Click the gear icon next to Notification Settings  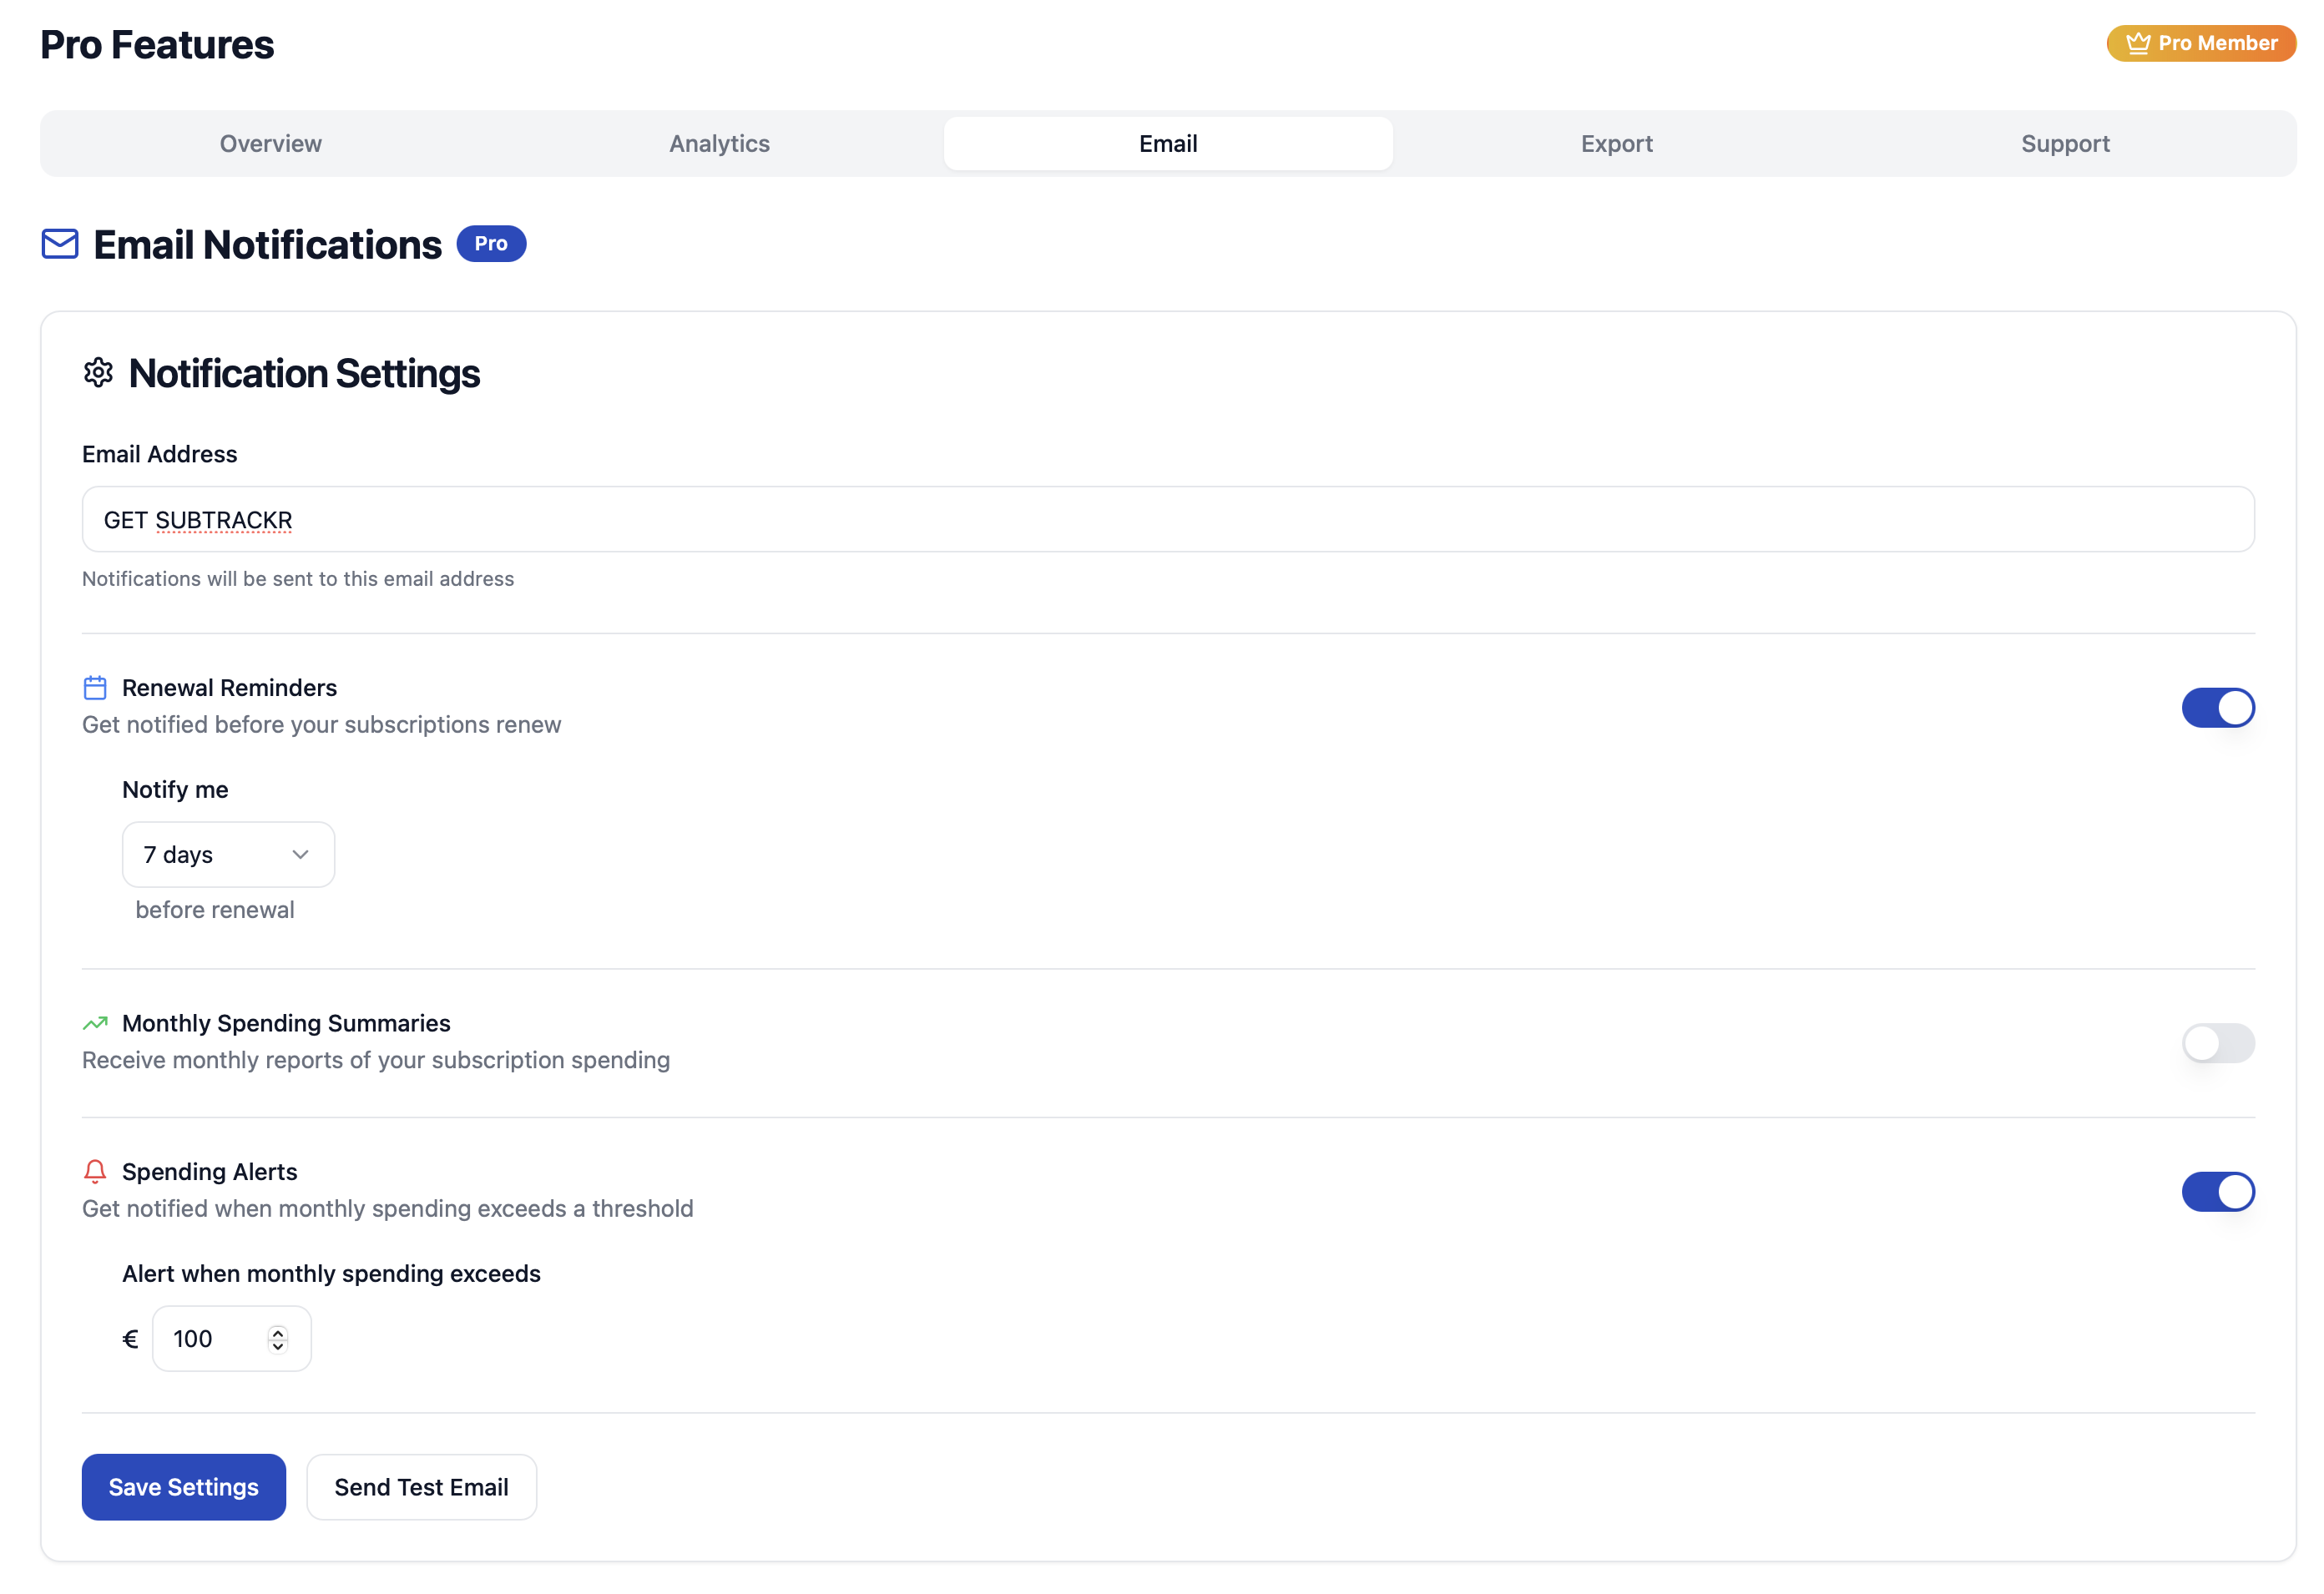click(x=98, y=374)
